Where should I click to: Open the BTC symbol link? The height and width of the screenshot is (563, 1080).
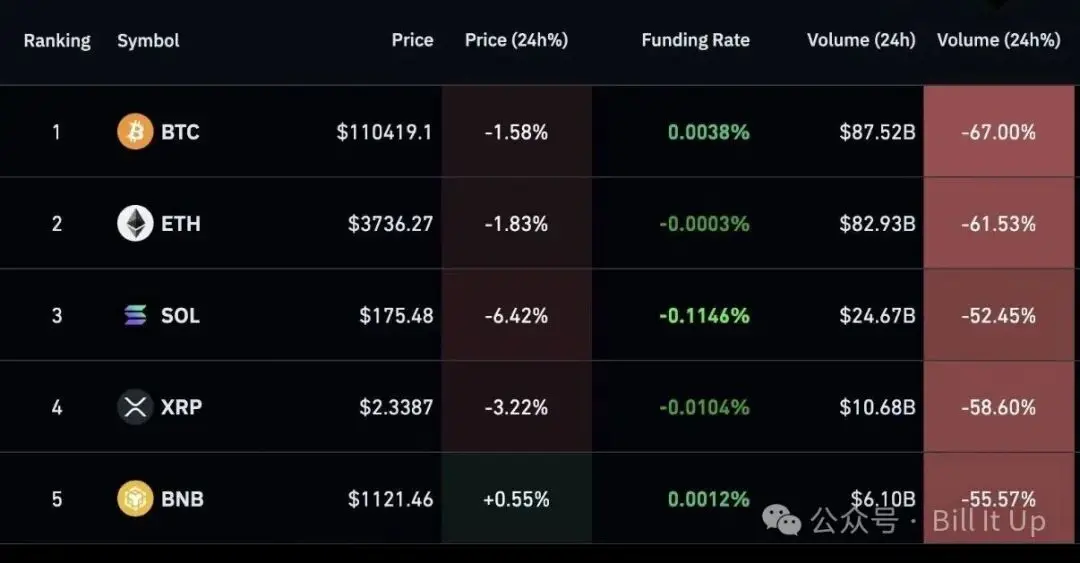point(180,132)
